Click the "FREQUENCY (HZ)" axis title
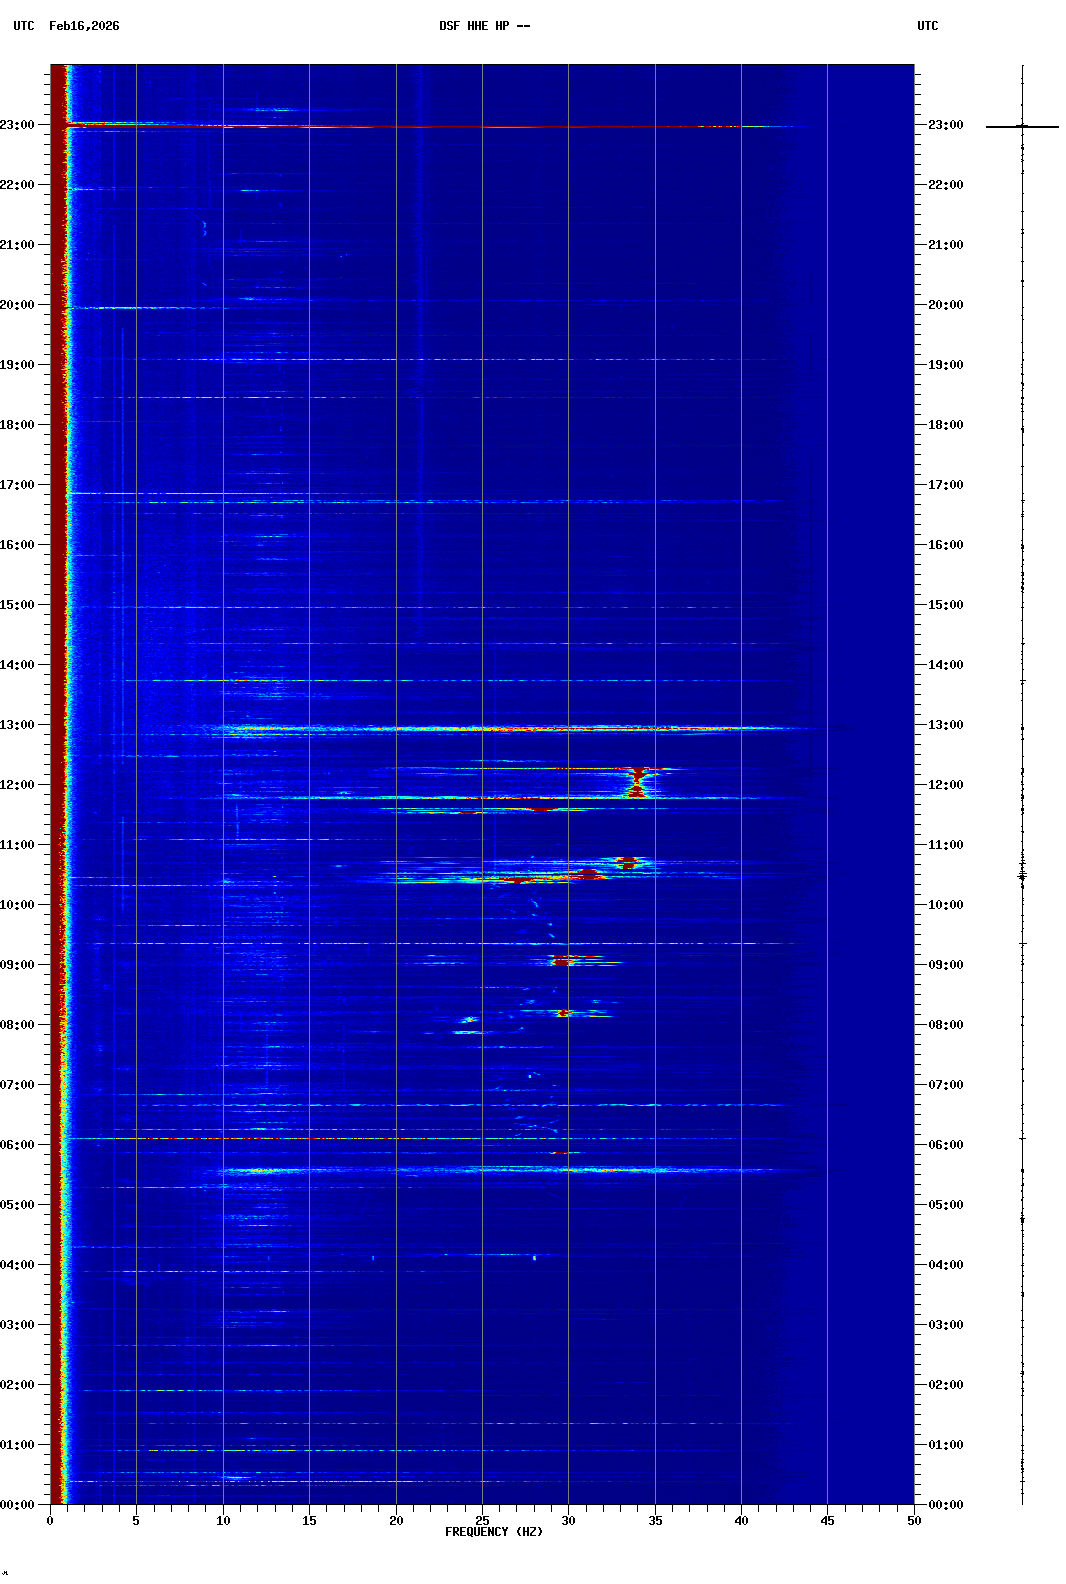 493,1532
